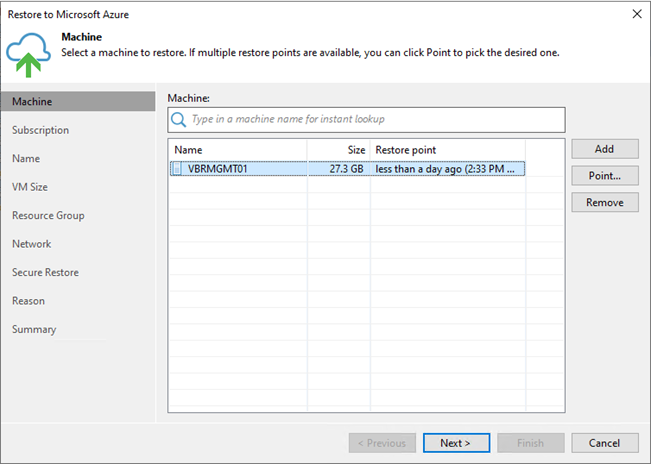651x464 pixels.
Task: Select the Machine step in sidebar
Action: pos(78,102)
